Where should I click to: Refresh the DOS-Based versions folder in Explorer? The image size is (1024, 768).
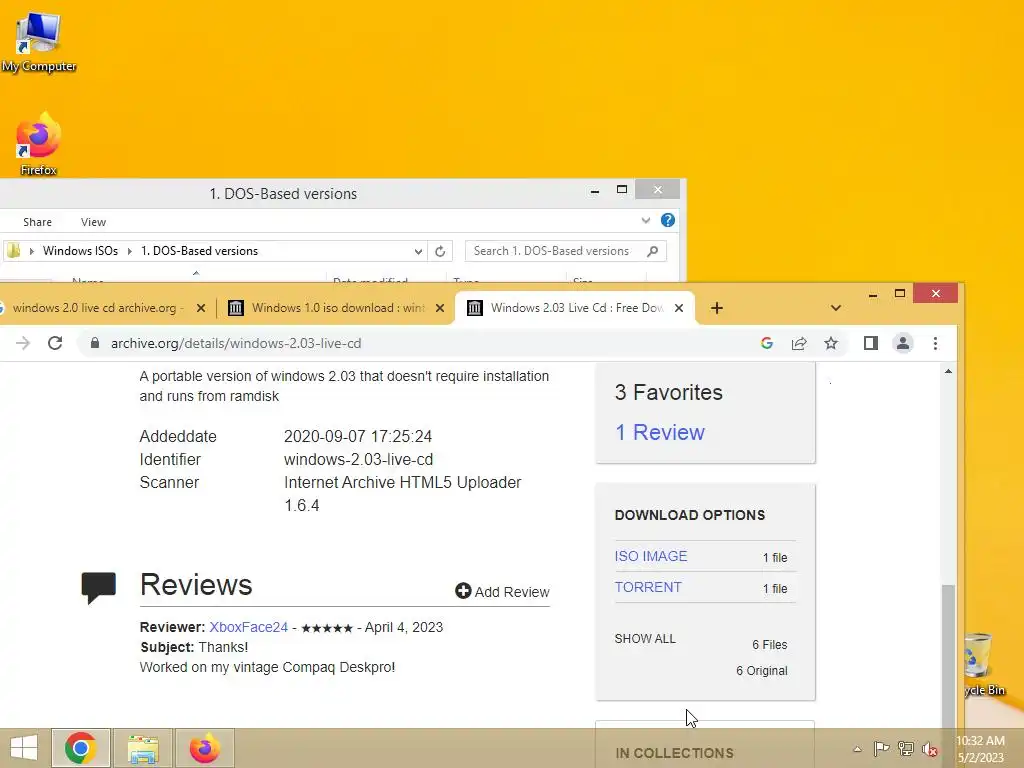(440, 251)
